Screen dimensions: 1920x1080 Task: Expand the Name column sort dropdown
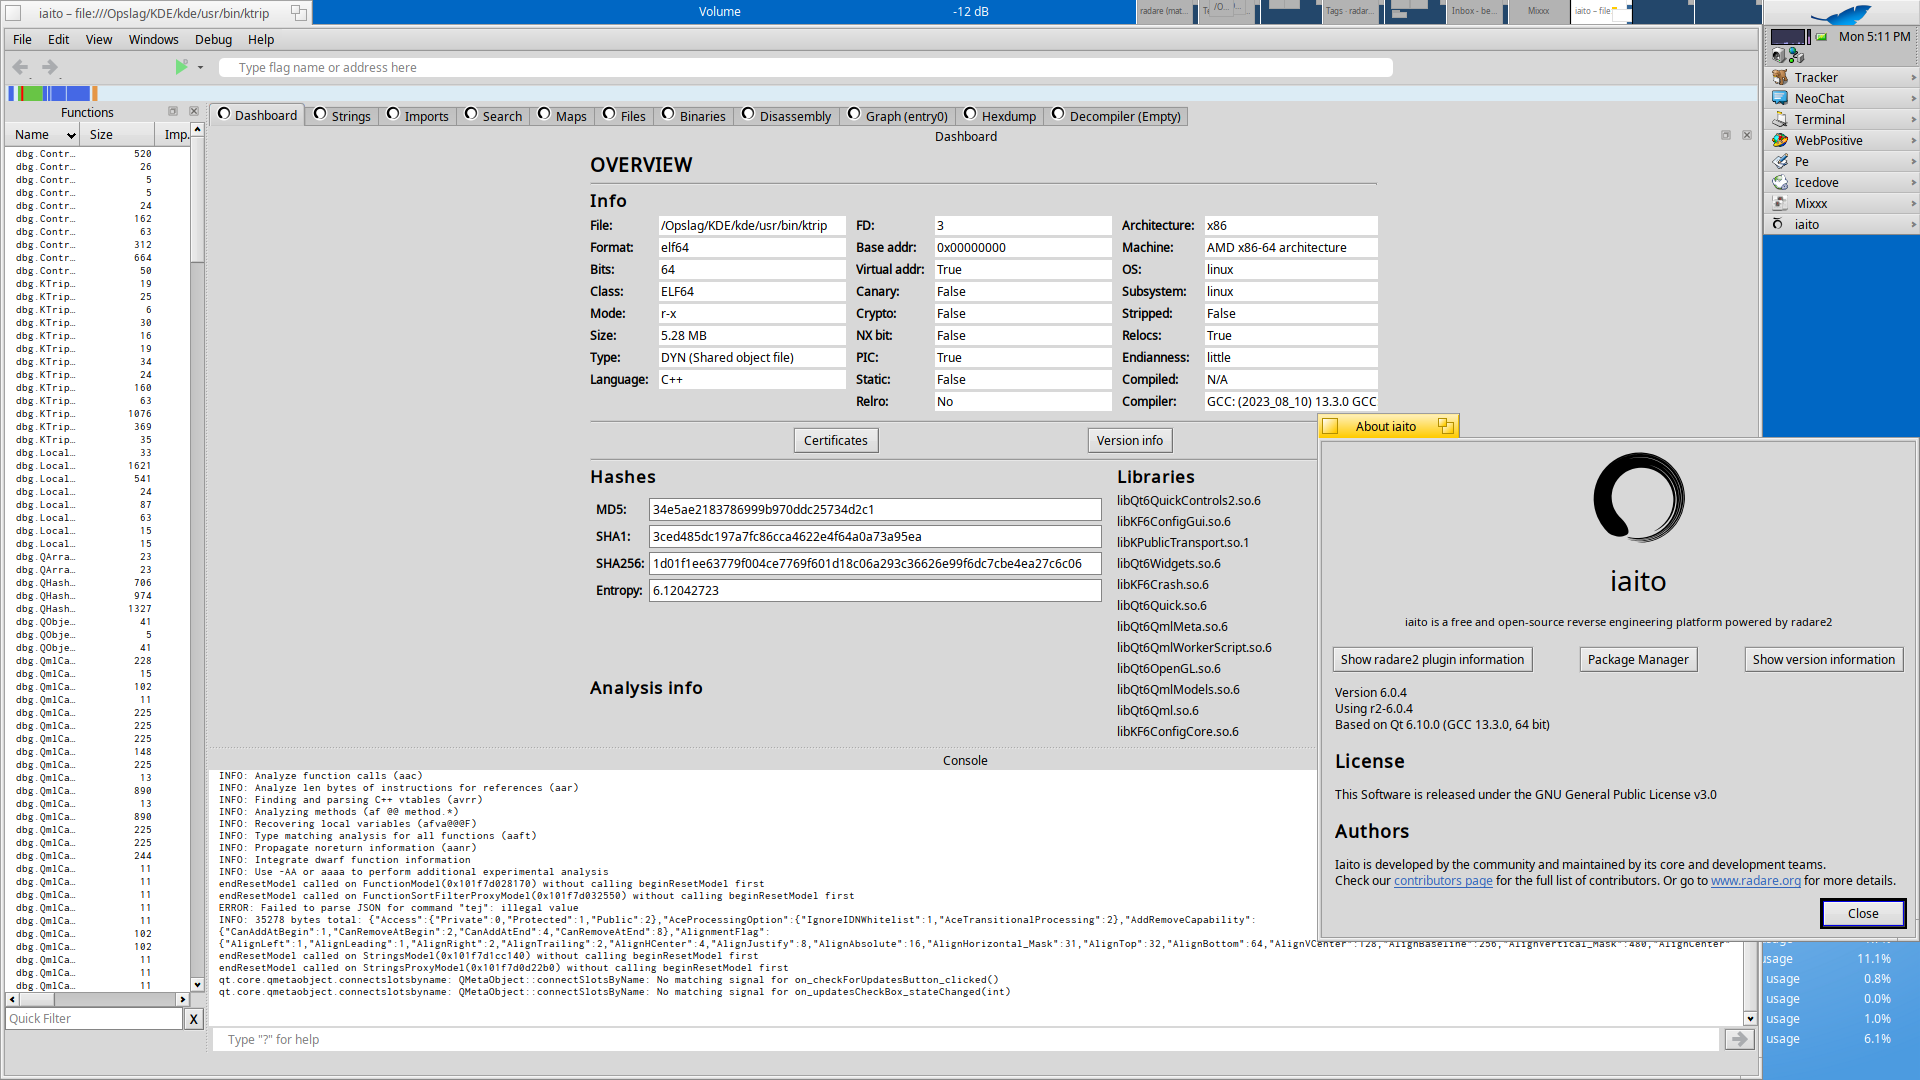[x=71, y=135]
